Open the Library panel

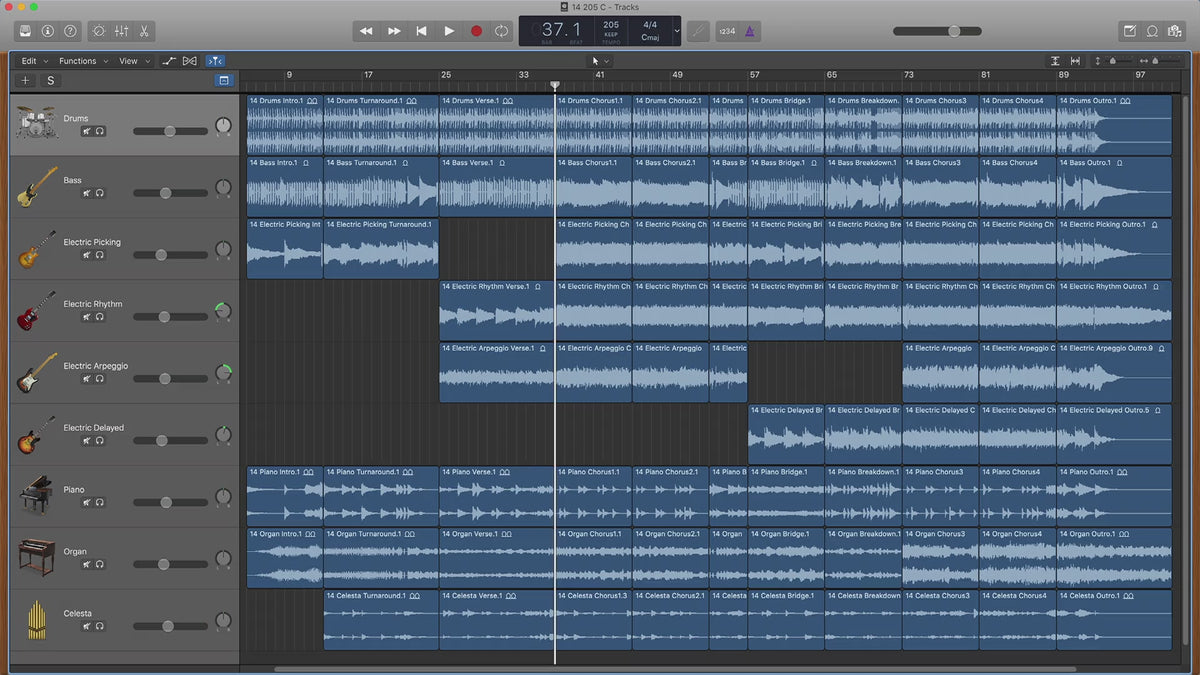click(x=25, y=31)
